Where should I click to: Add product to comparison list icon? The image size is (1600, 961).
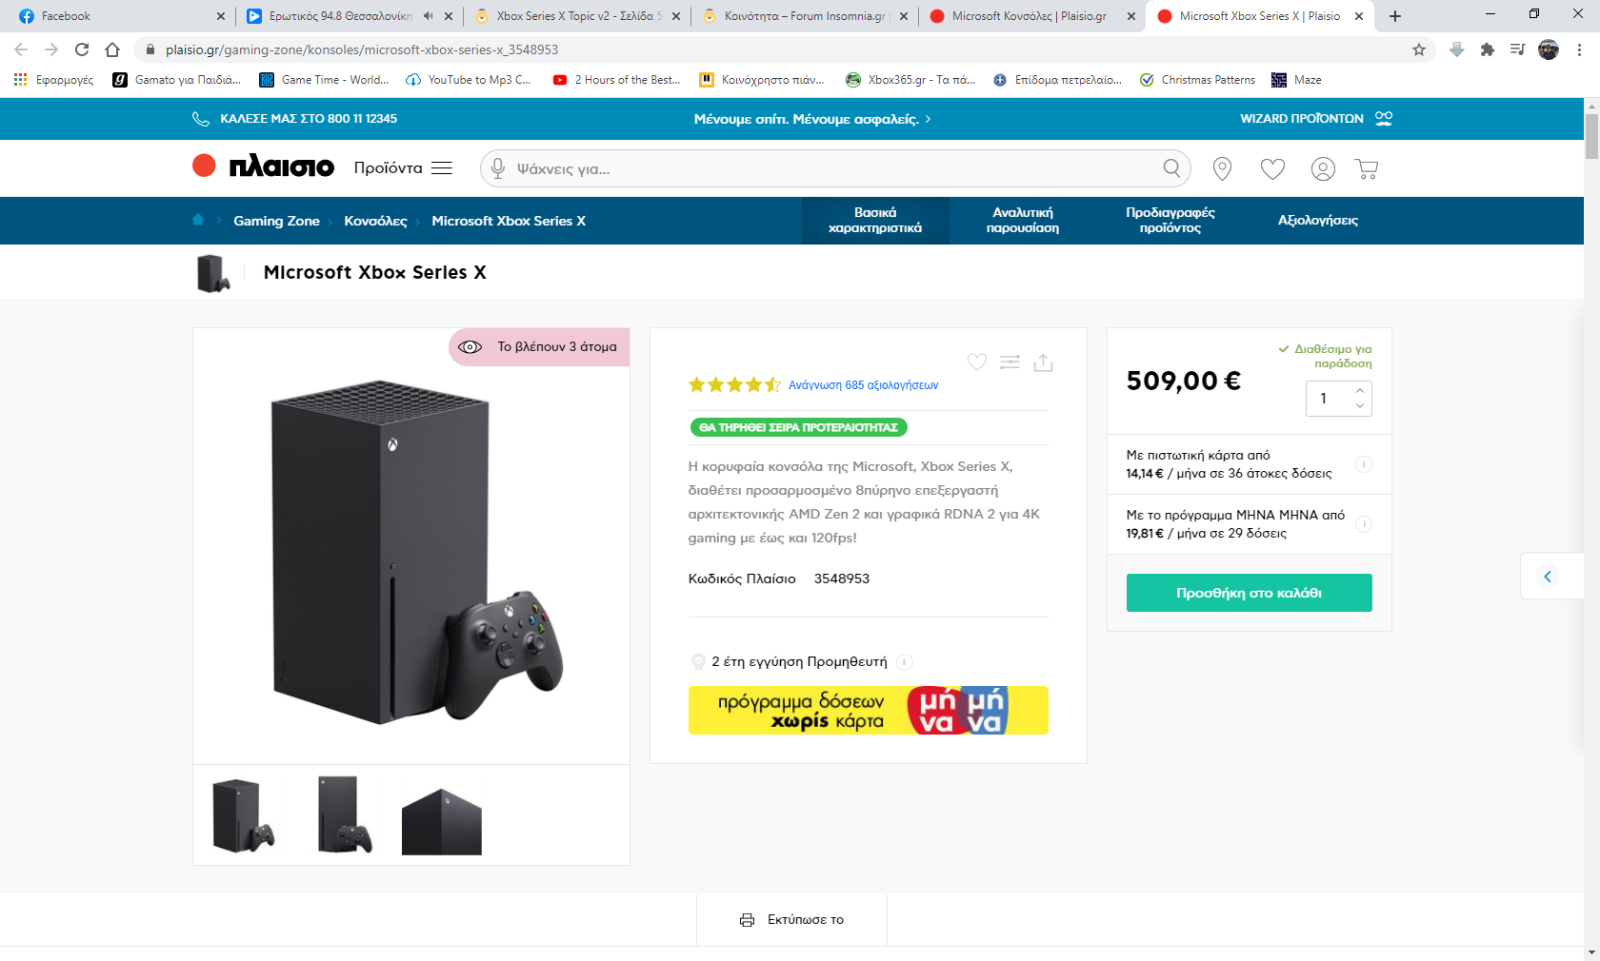(1010, 362)
